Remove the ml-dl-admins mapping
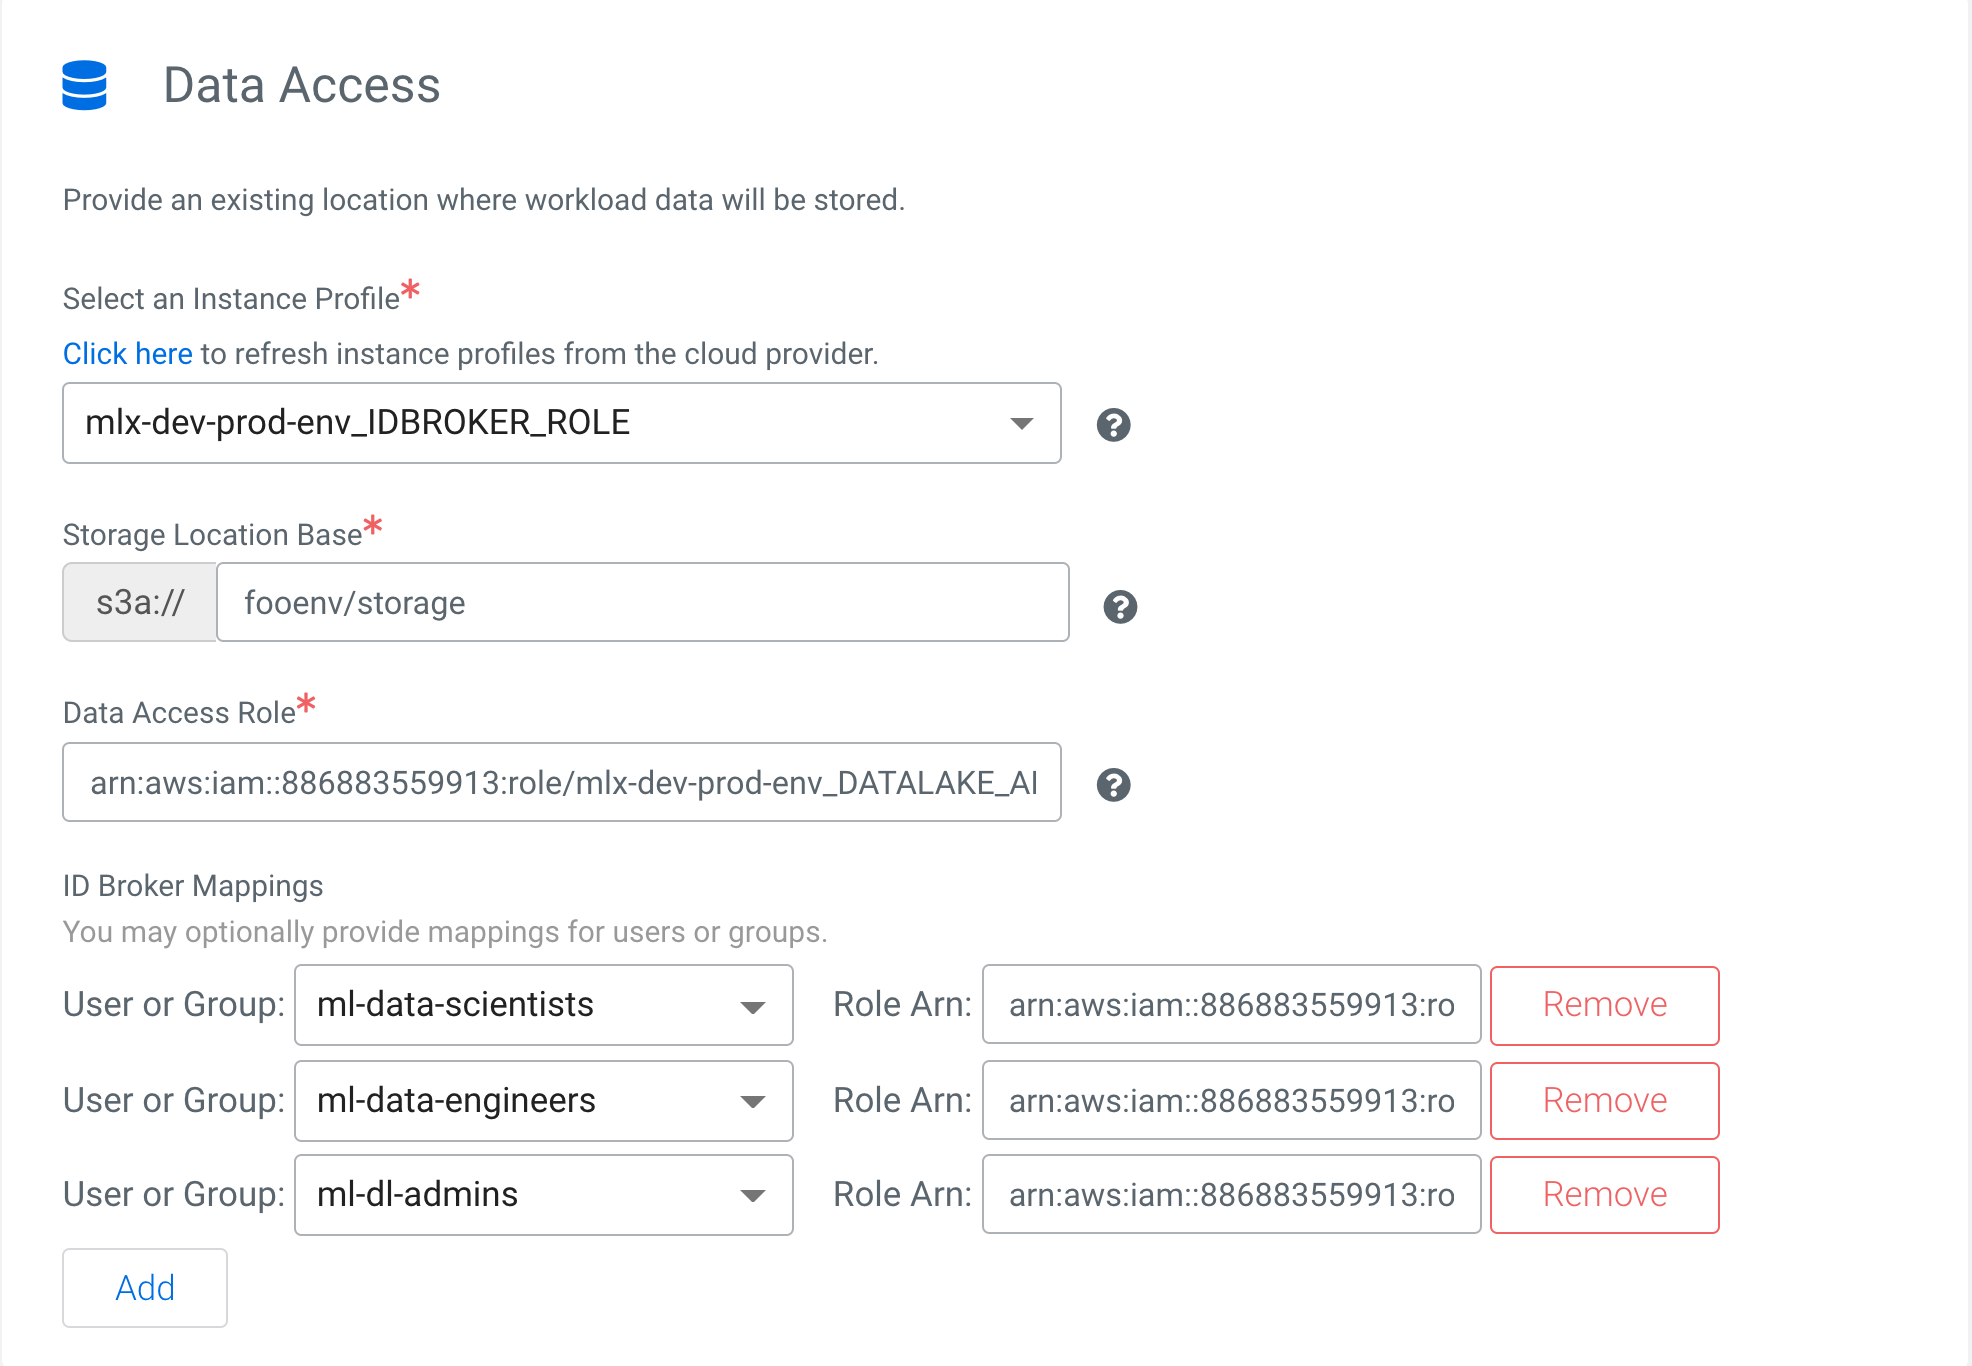Screen dimensions: 1972x1366 pyautogui.click(x=1604, y=1195)
